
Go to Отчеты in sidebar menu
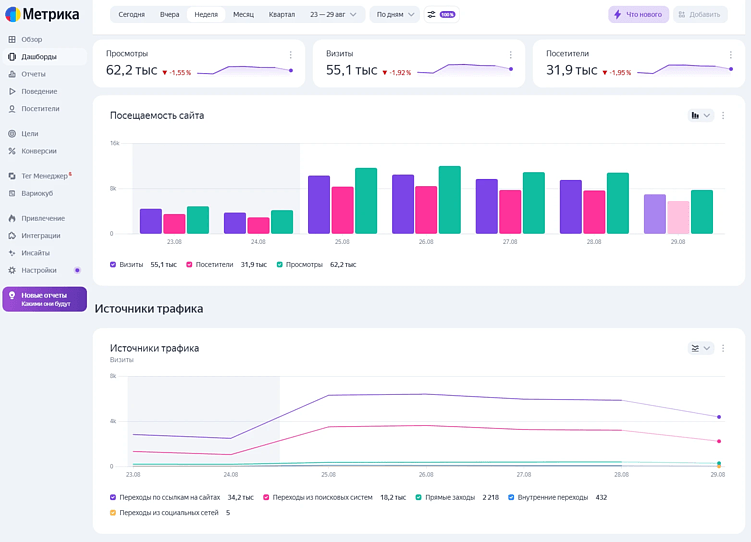(x=33, y=74)
